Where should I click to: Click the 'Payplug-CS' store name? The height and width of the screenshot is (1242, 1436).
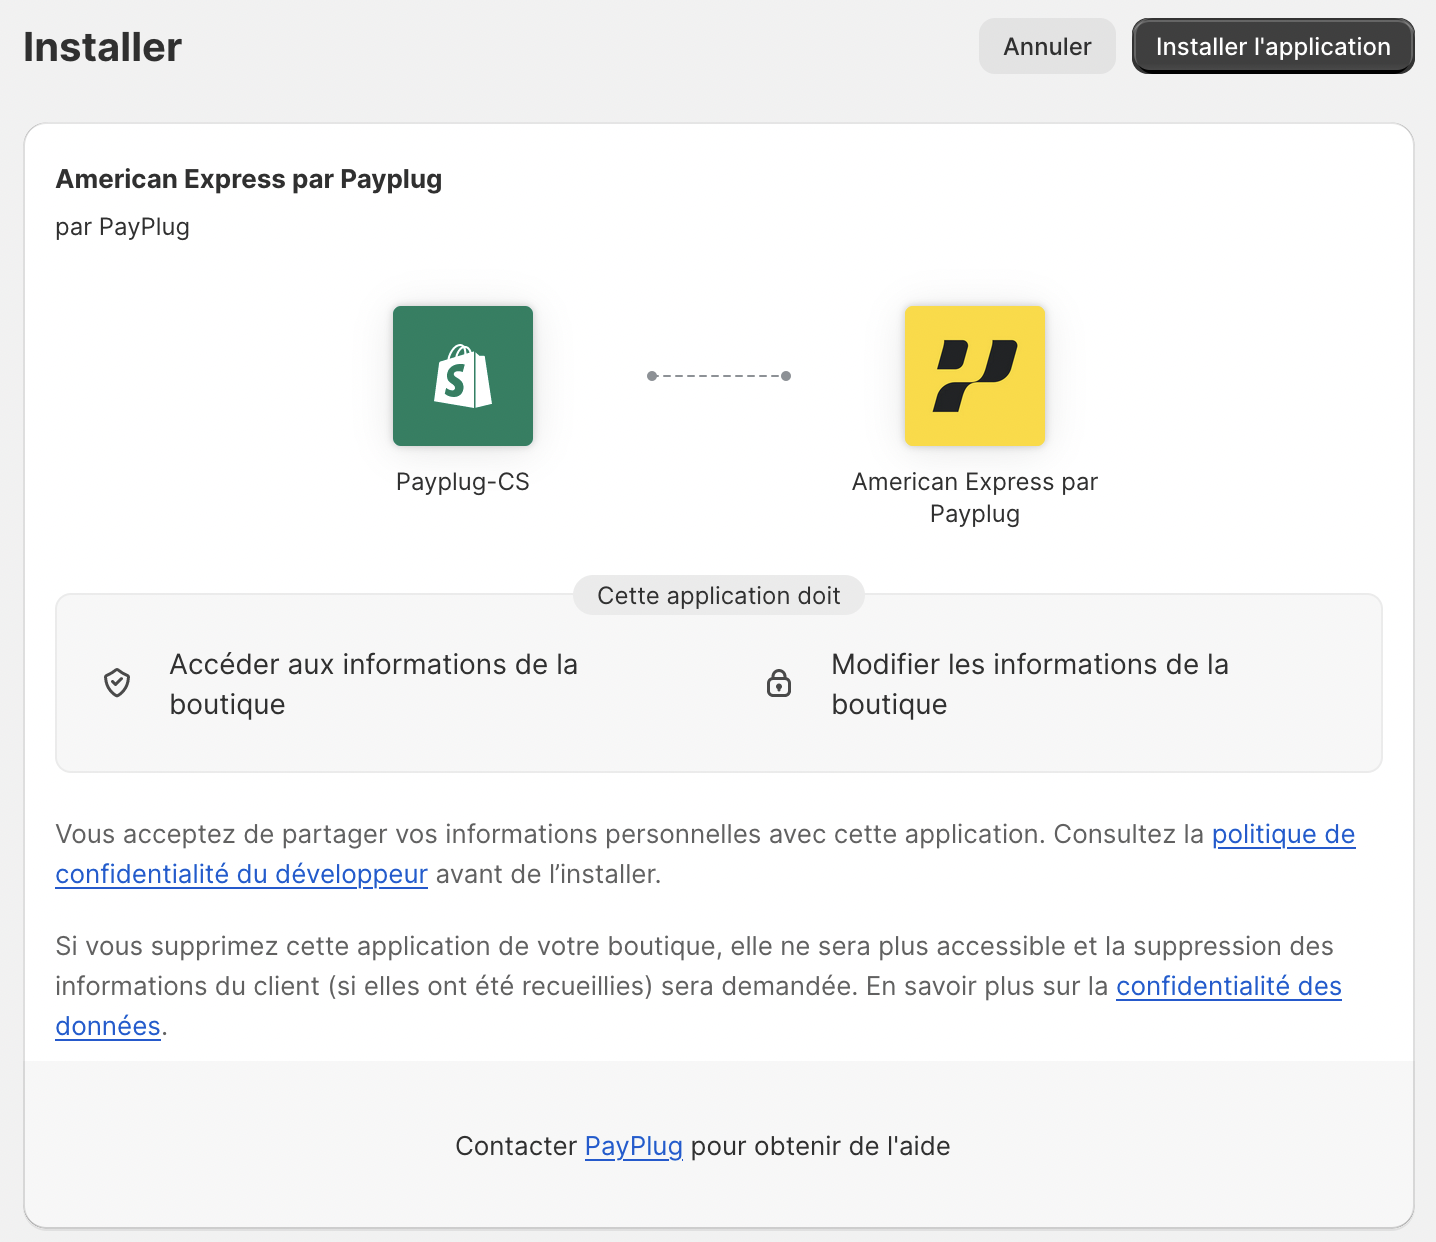463,482
